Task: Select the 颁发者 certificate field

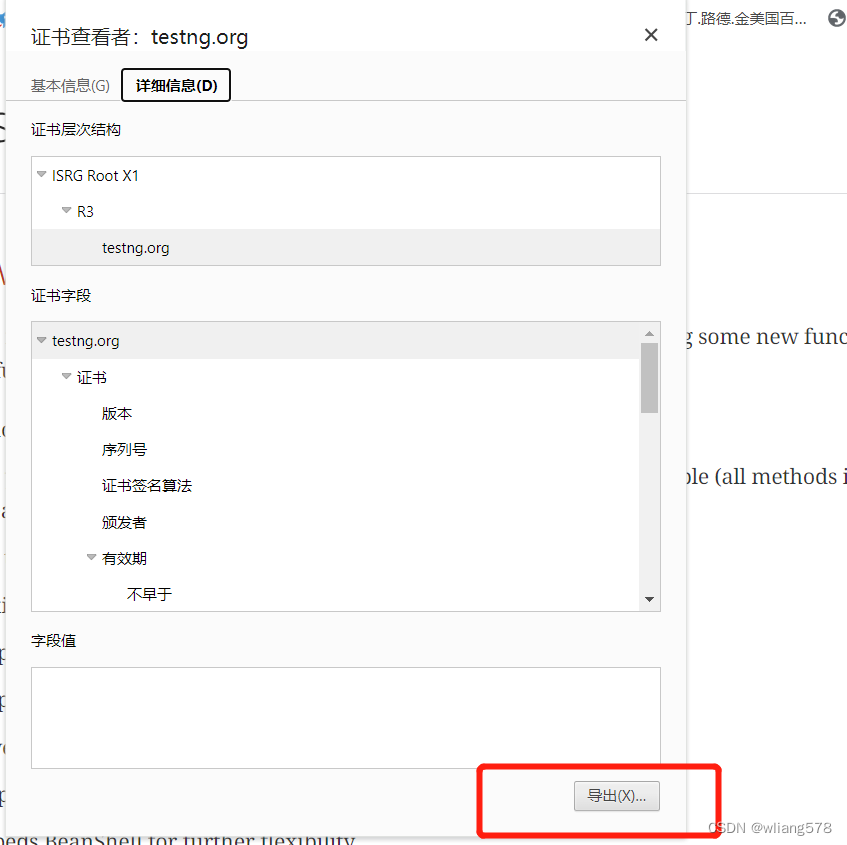Action: tap(123, 521)
